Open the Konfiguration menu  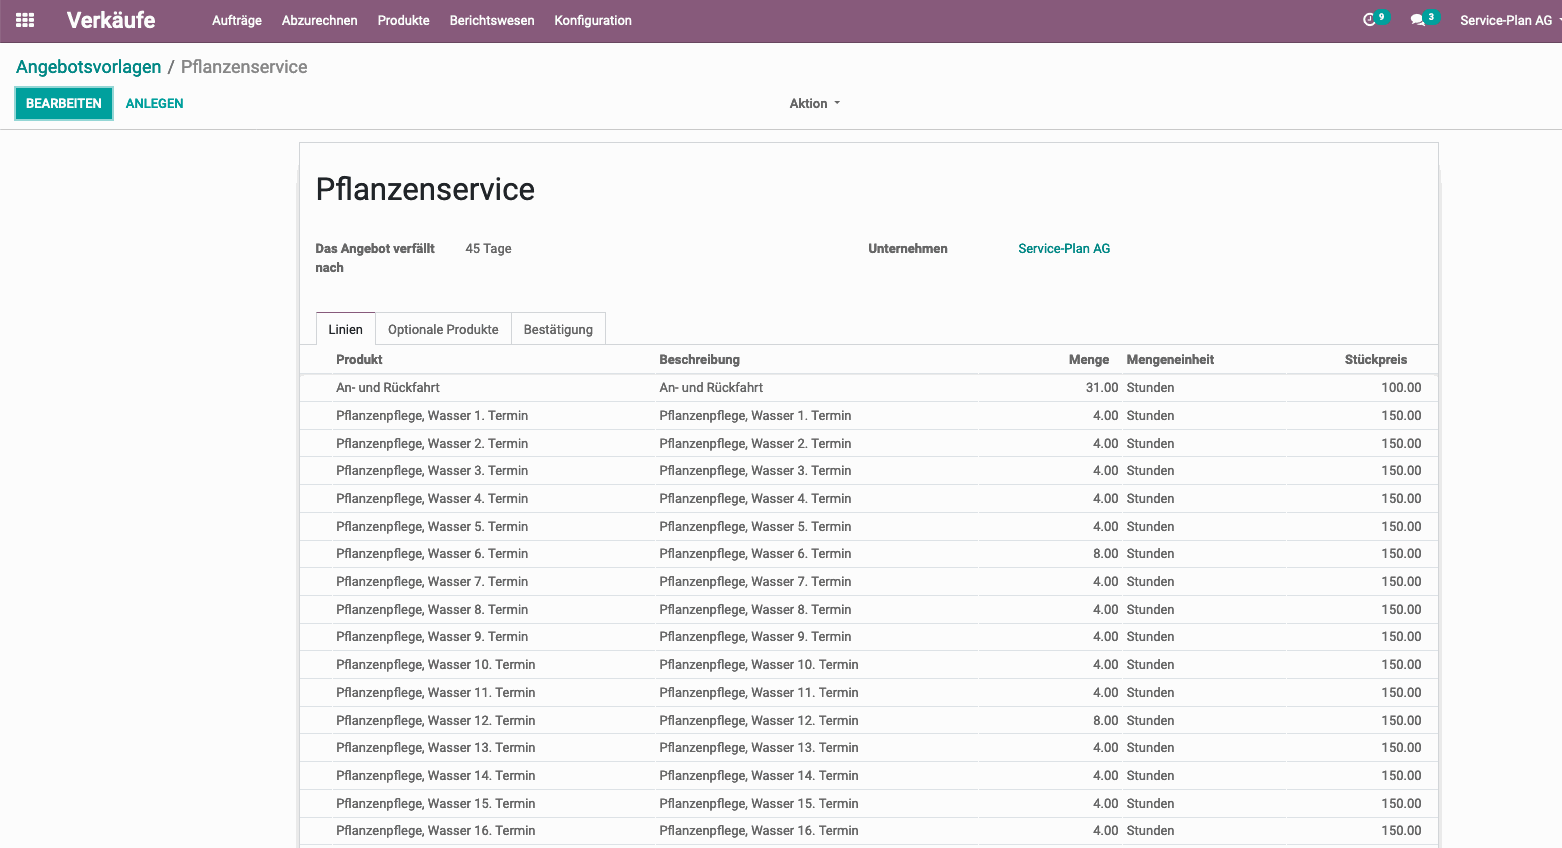[593, 20]
